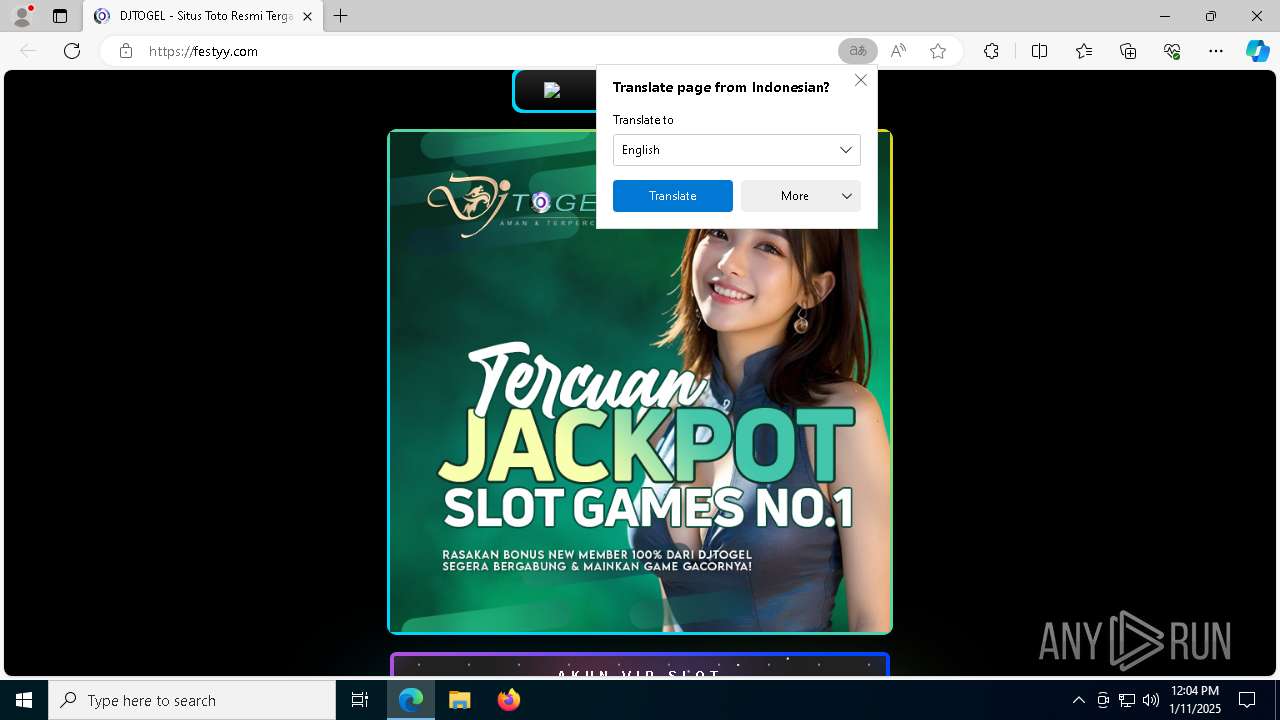Click the blue Translate button
The image size is (1280, 720).
[x=673, y=196]
